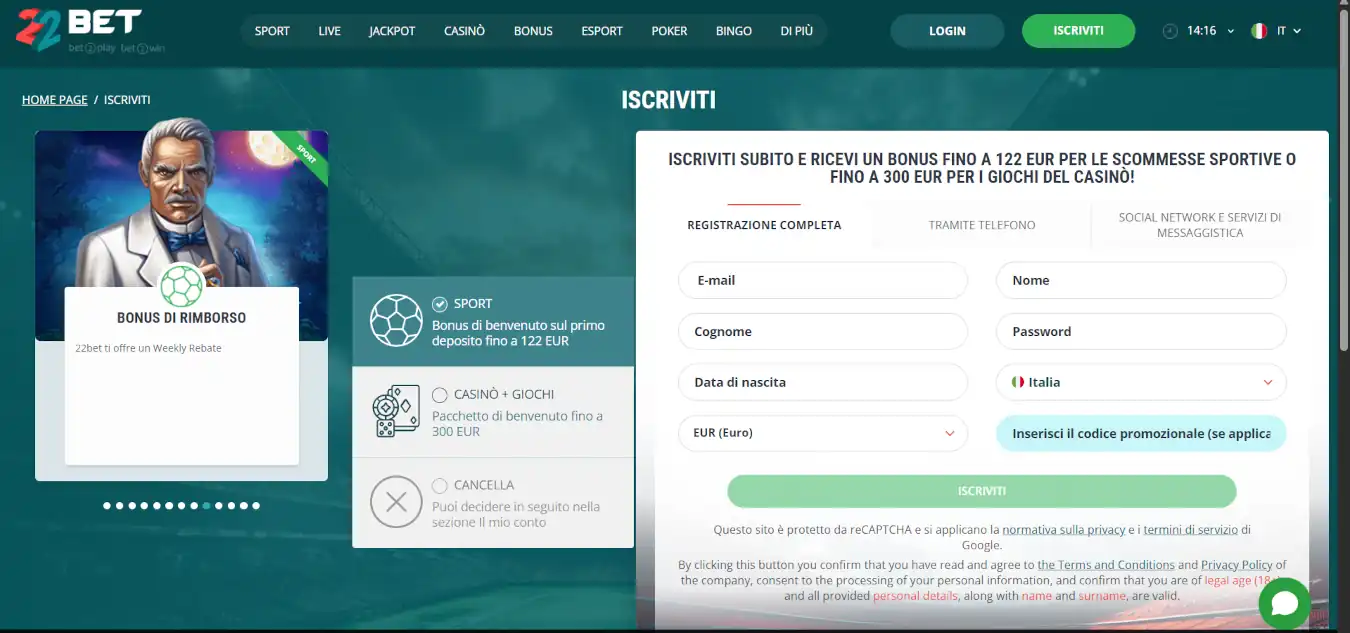Open the ESPORT menu item
Screen dimensions: 1350x633
(602, 31)
